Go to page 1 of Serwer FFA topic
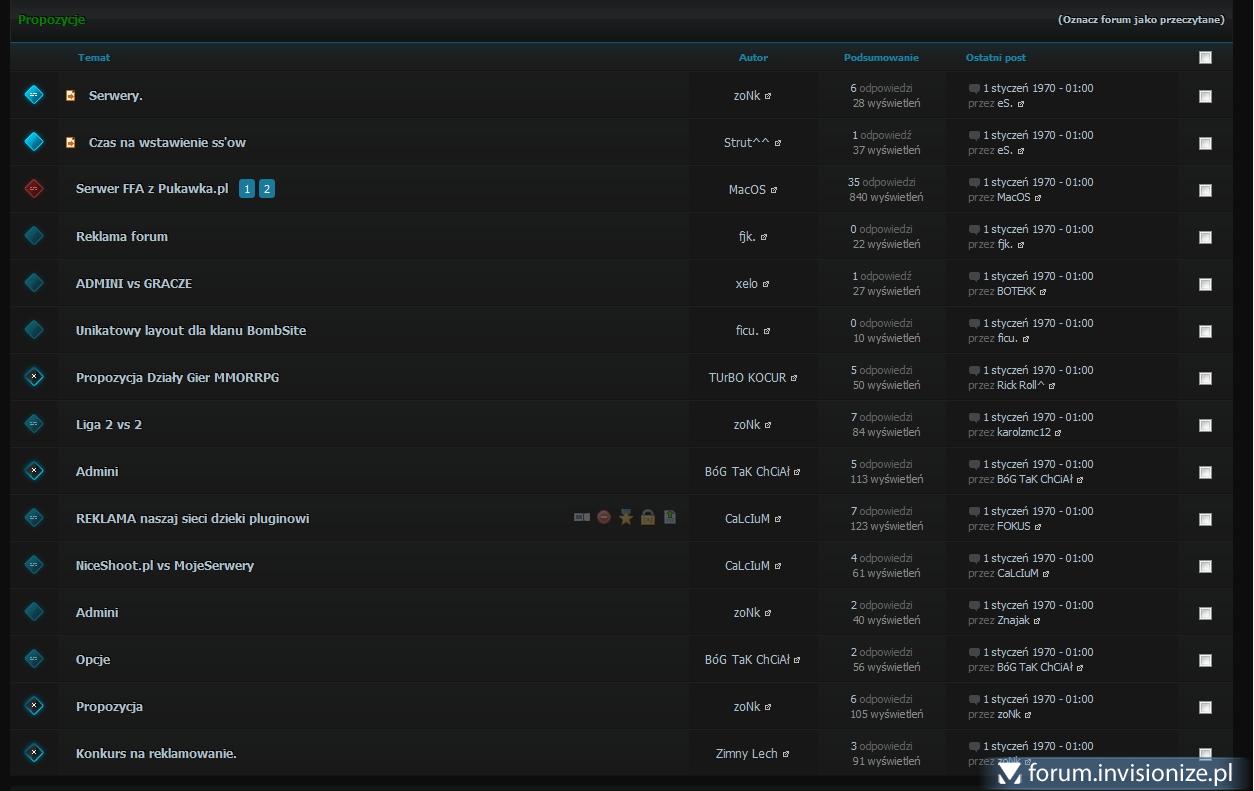Viewport: 1254px width, 791px height. [x=247, y=189]
